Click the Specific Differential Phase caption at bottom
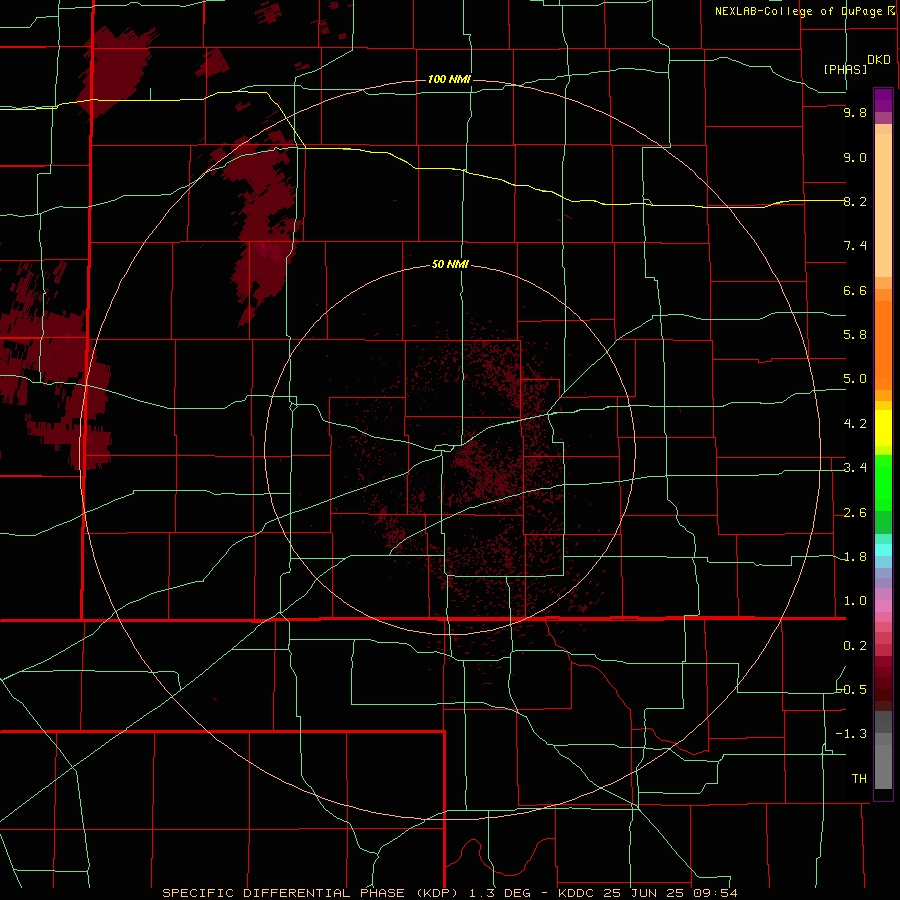The image size is (900, 900). click(449, 893)
